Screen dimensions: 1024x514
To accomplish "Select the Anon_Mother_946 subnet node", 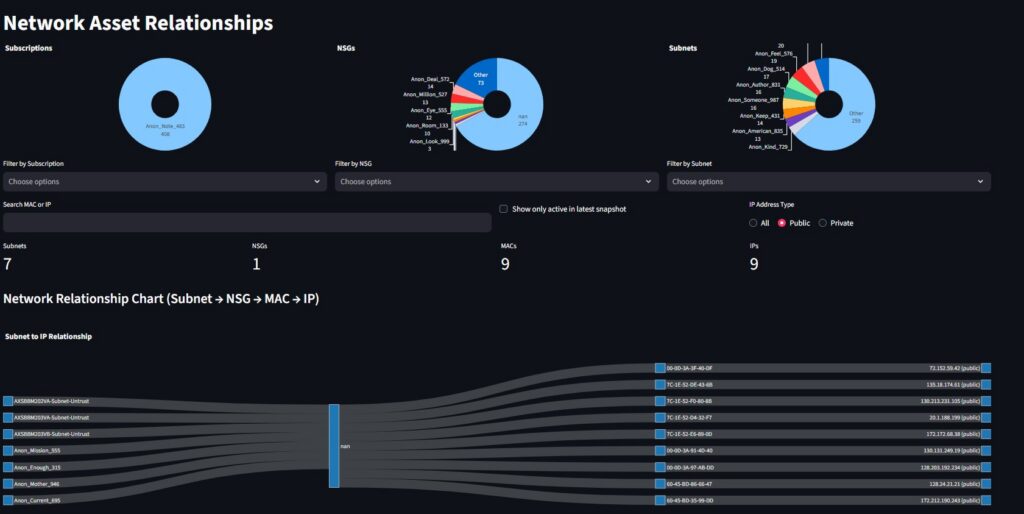I will pyautogui.click(x=8, y=483).
